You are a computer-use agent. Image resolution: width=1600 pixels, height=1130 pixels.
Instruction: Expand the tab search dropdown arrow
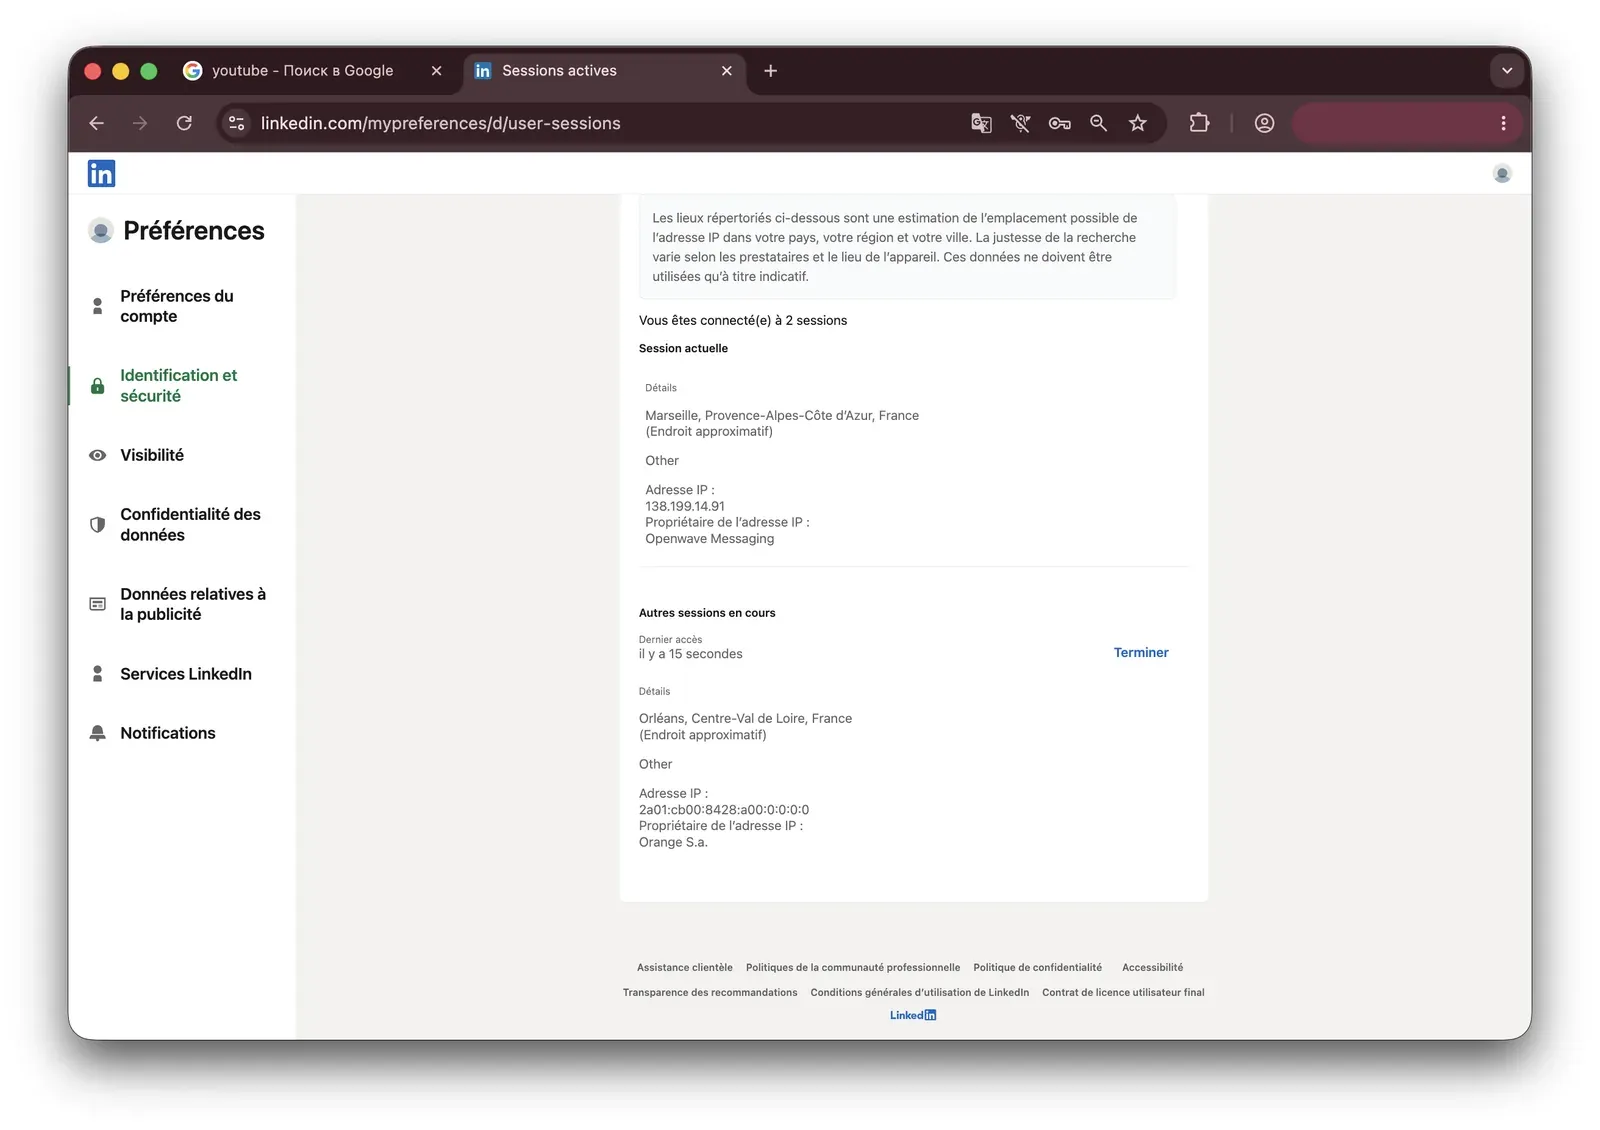coord(1507,71)
